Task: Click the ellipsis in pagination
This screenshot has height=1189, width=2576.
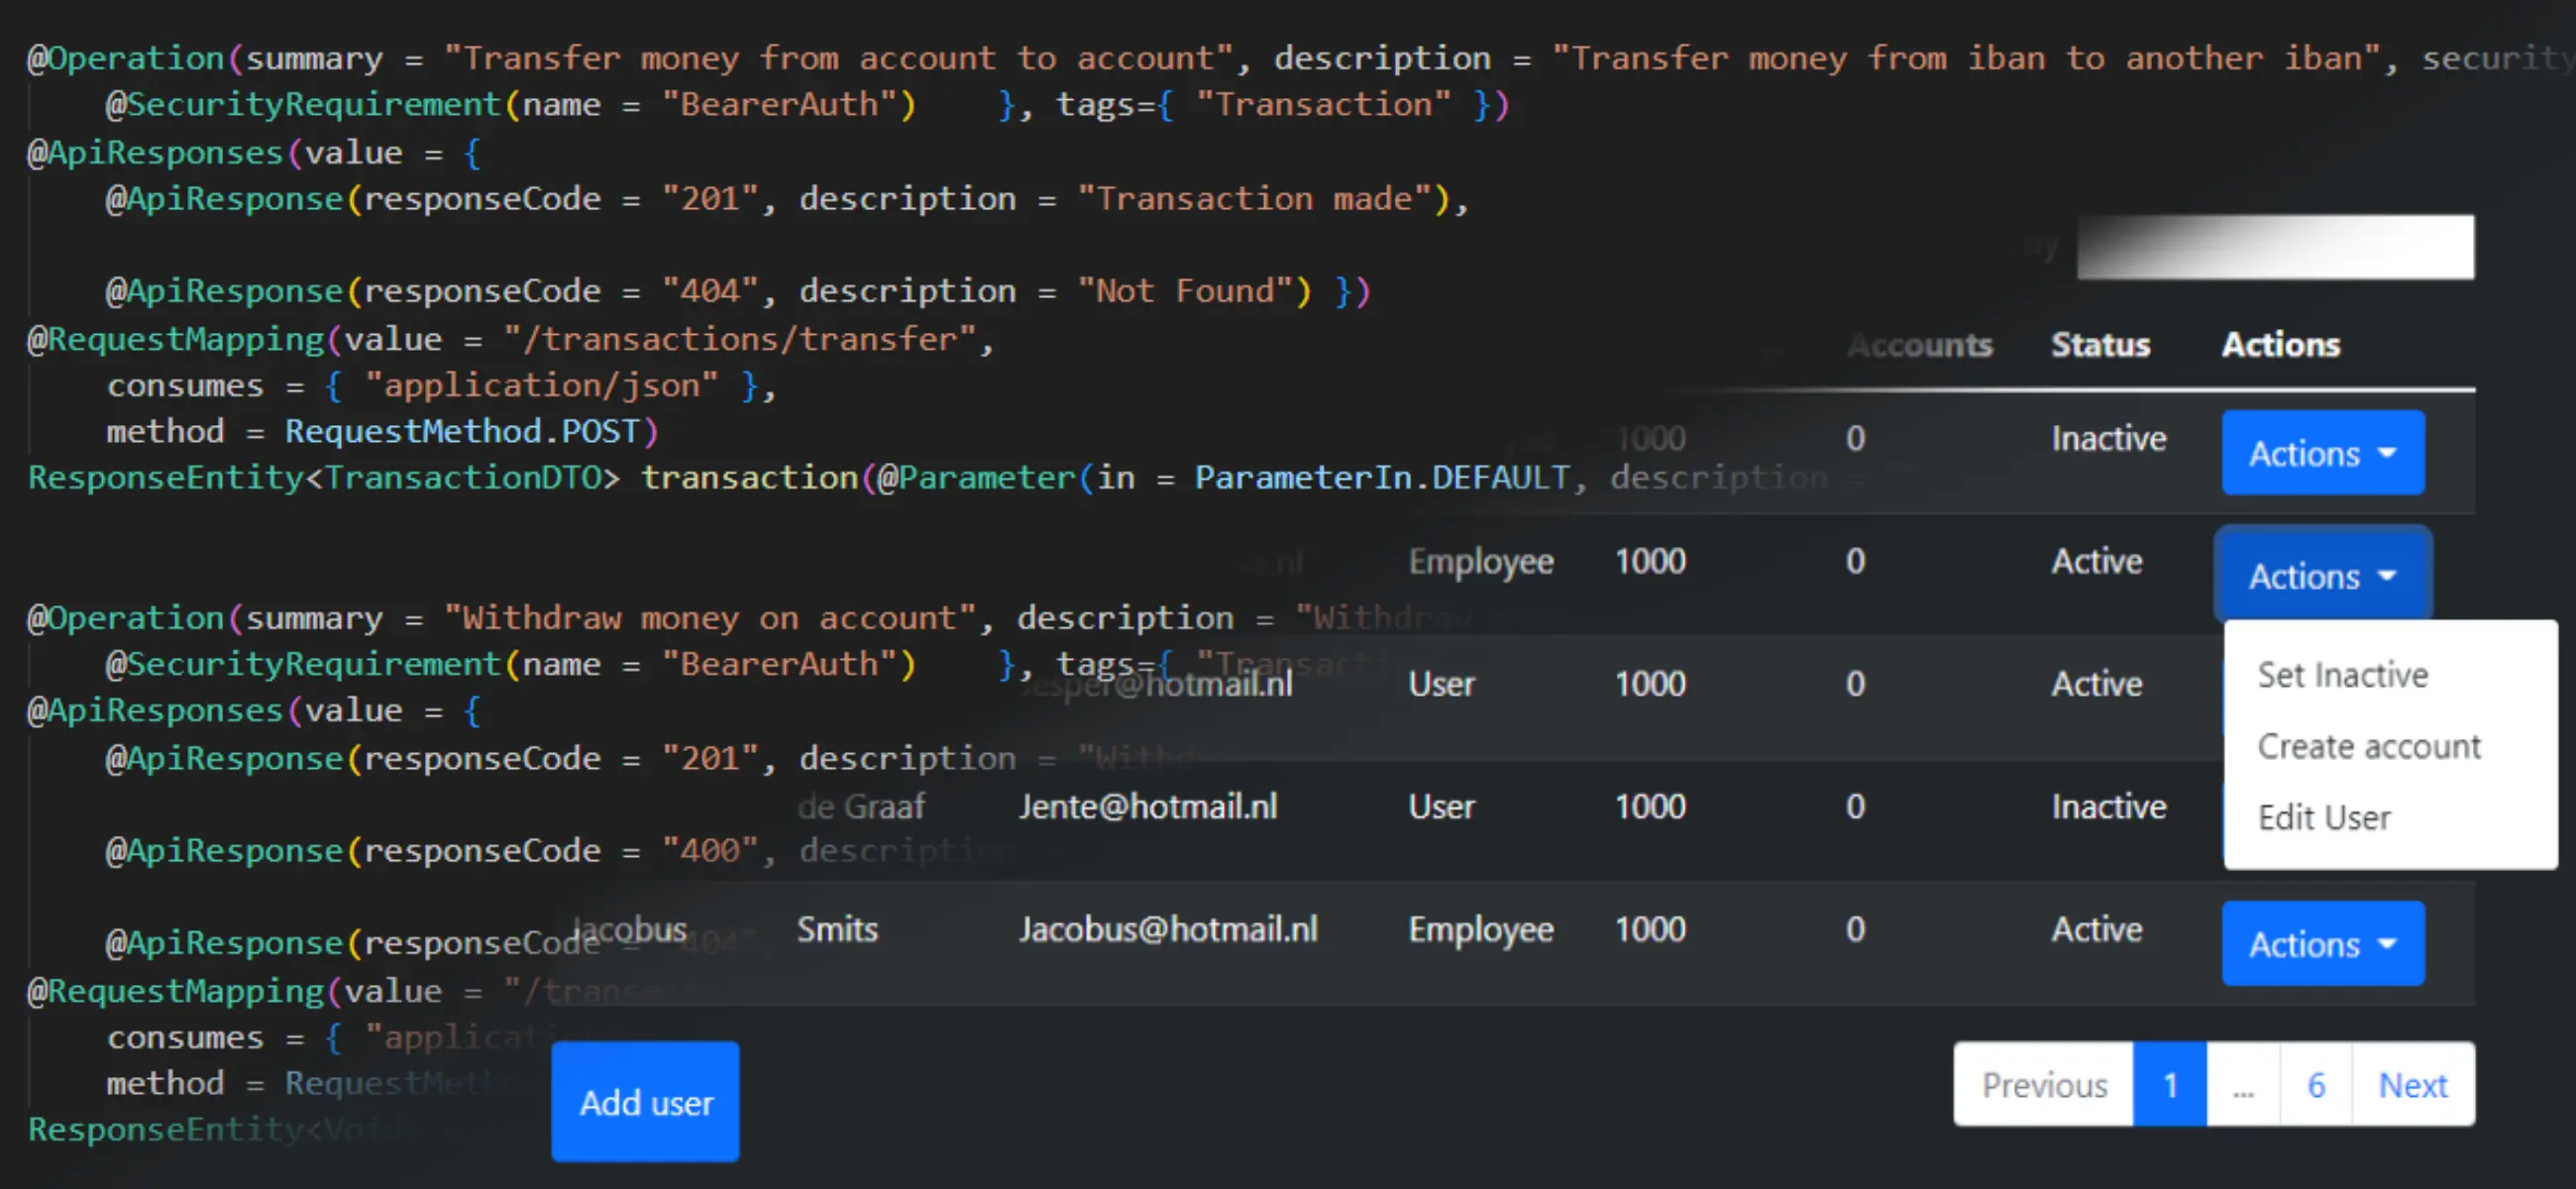Action: tap(2242, 1084)
